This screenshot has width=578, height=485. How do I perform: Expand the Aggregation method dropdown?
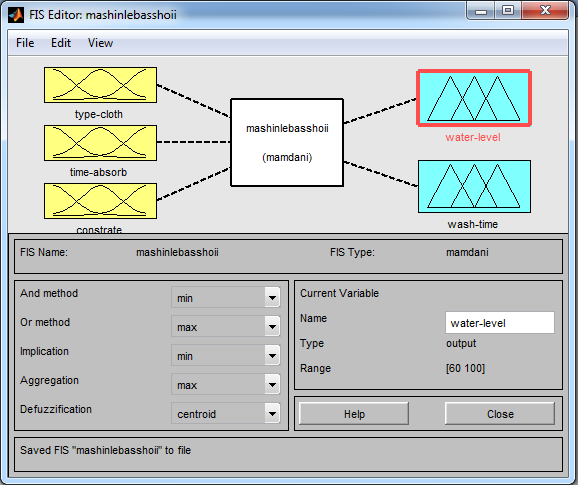click(x=226, y=384)
